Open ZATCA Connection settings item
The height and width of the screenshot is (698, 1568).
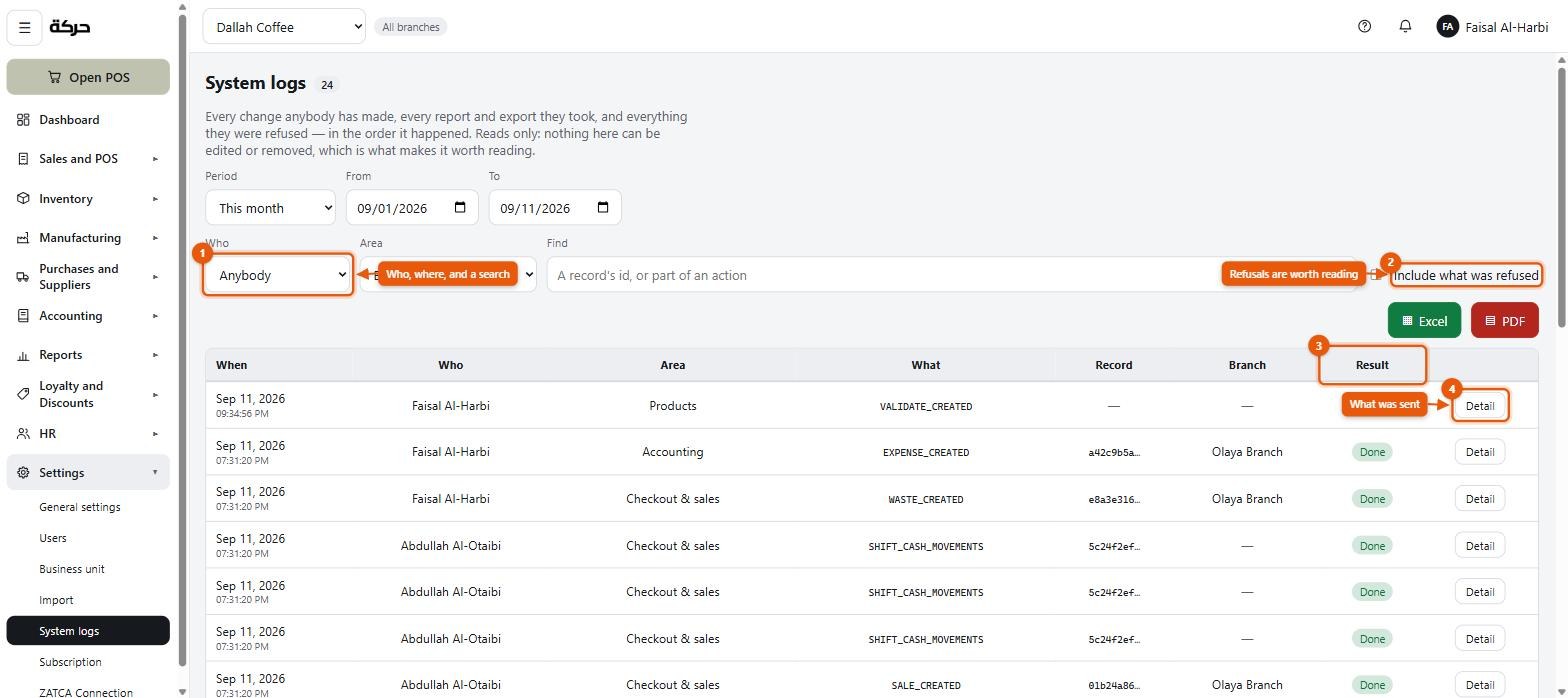click(88, 692)
